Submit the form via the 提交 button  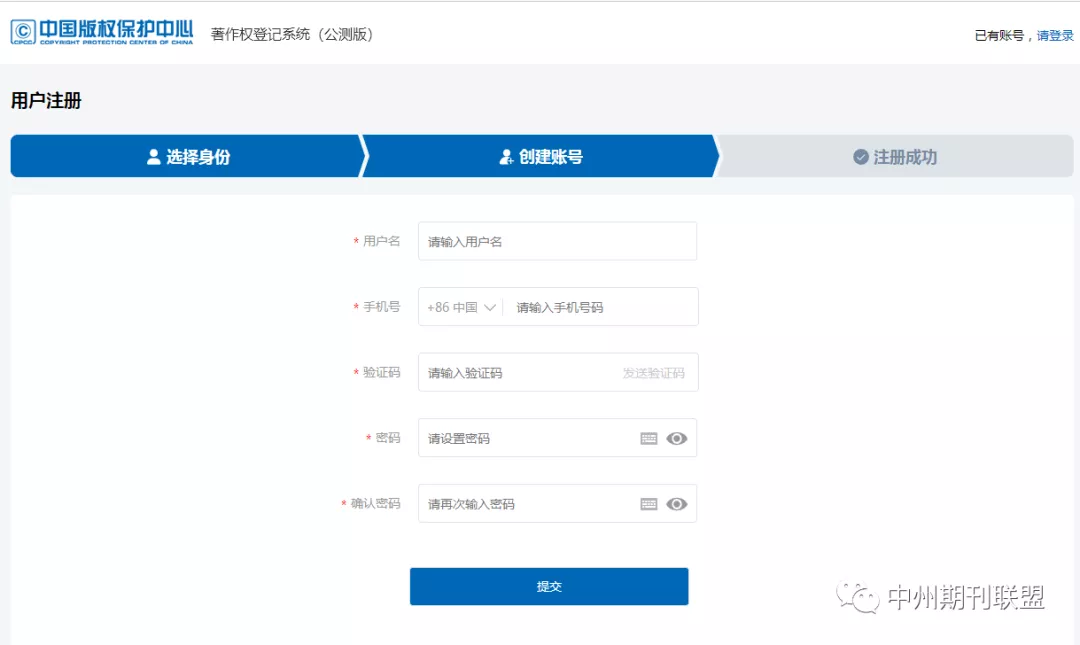(548, 586)
